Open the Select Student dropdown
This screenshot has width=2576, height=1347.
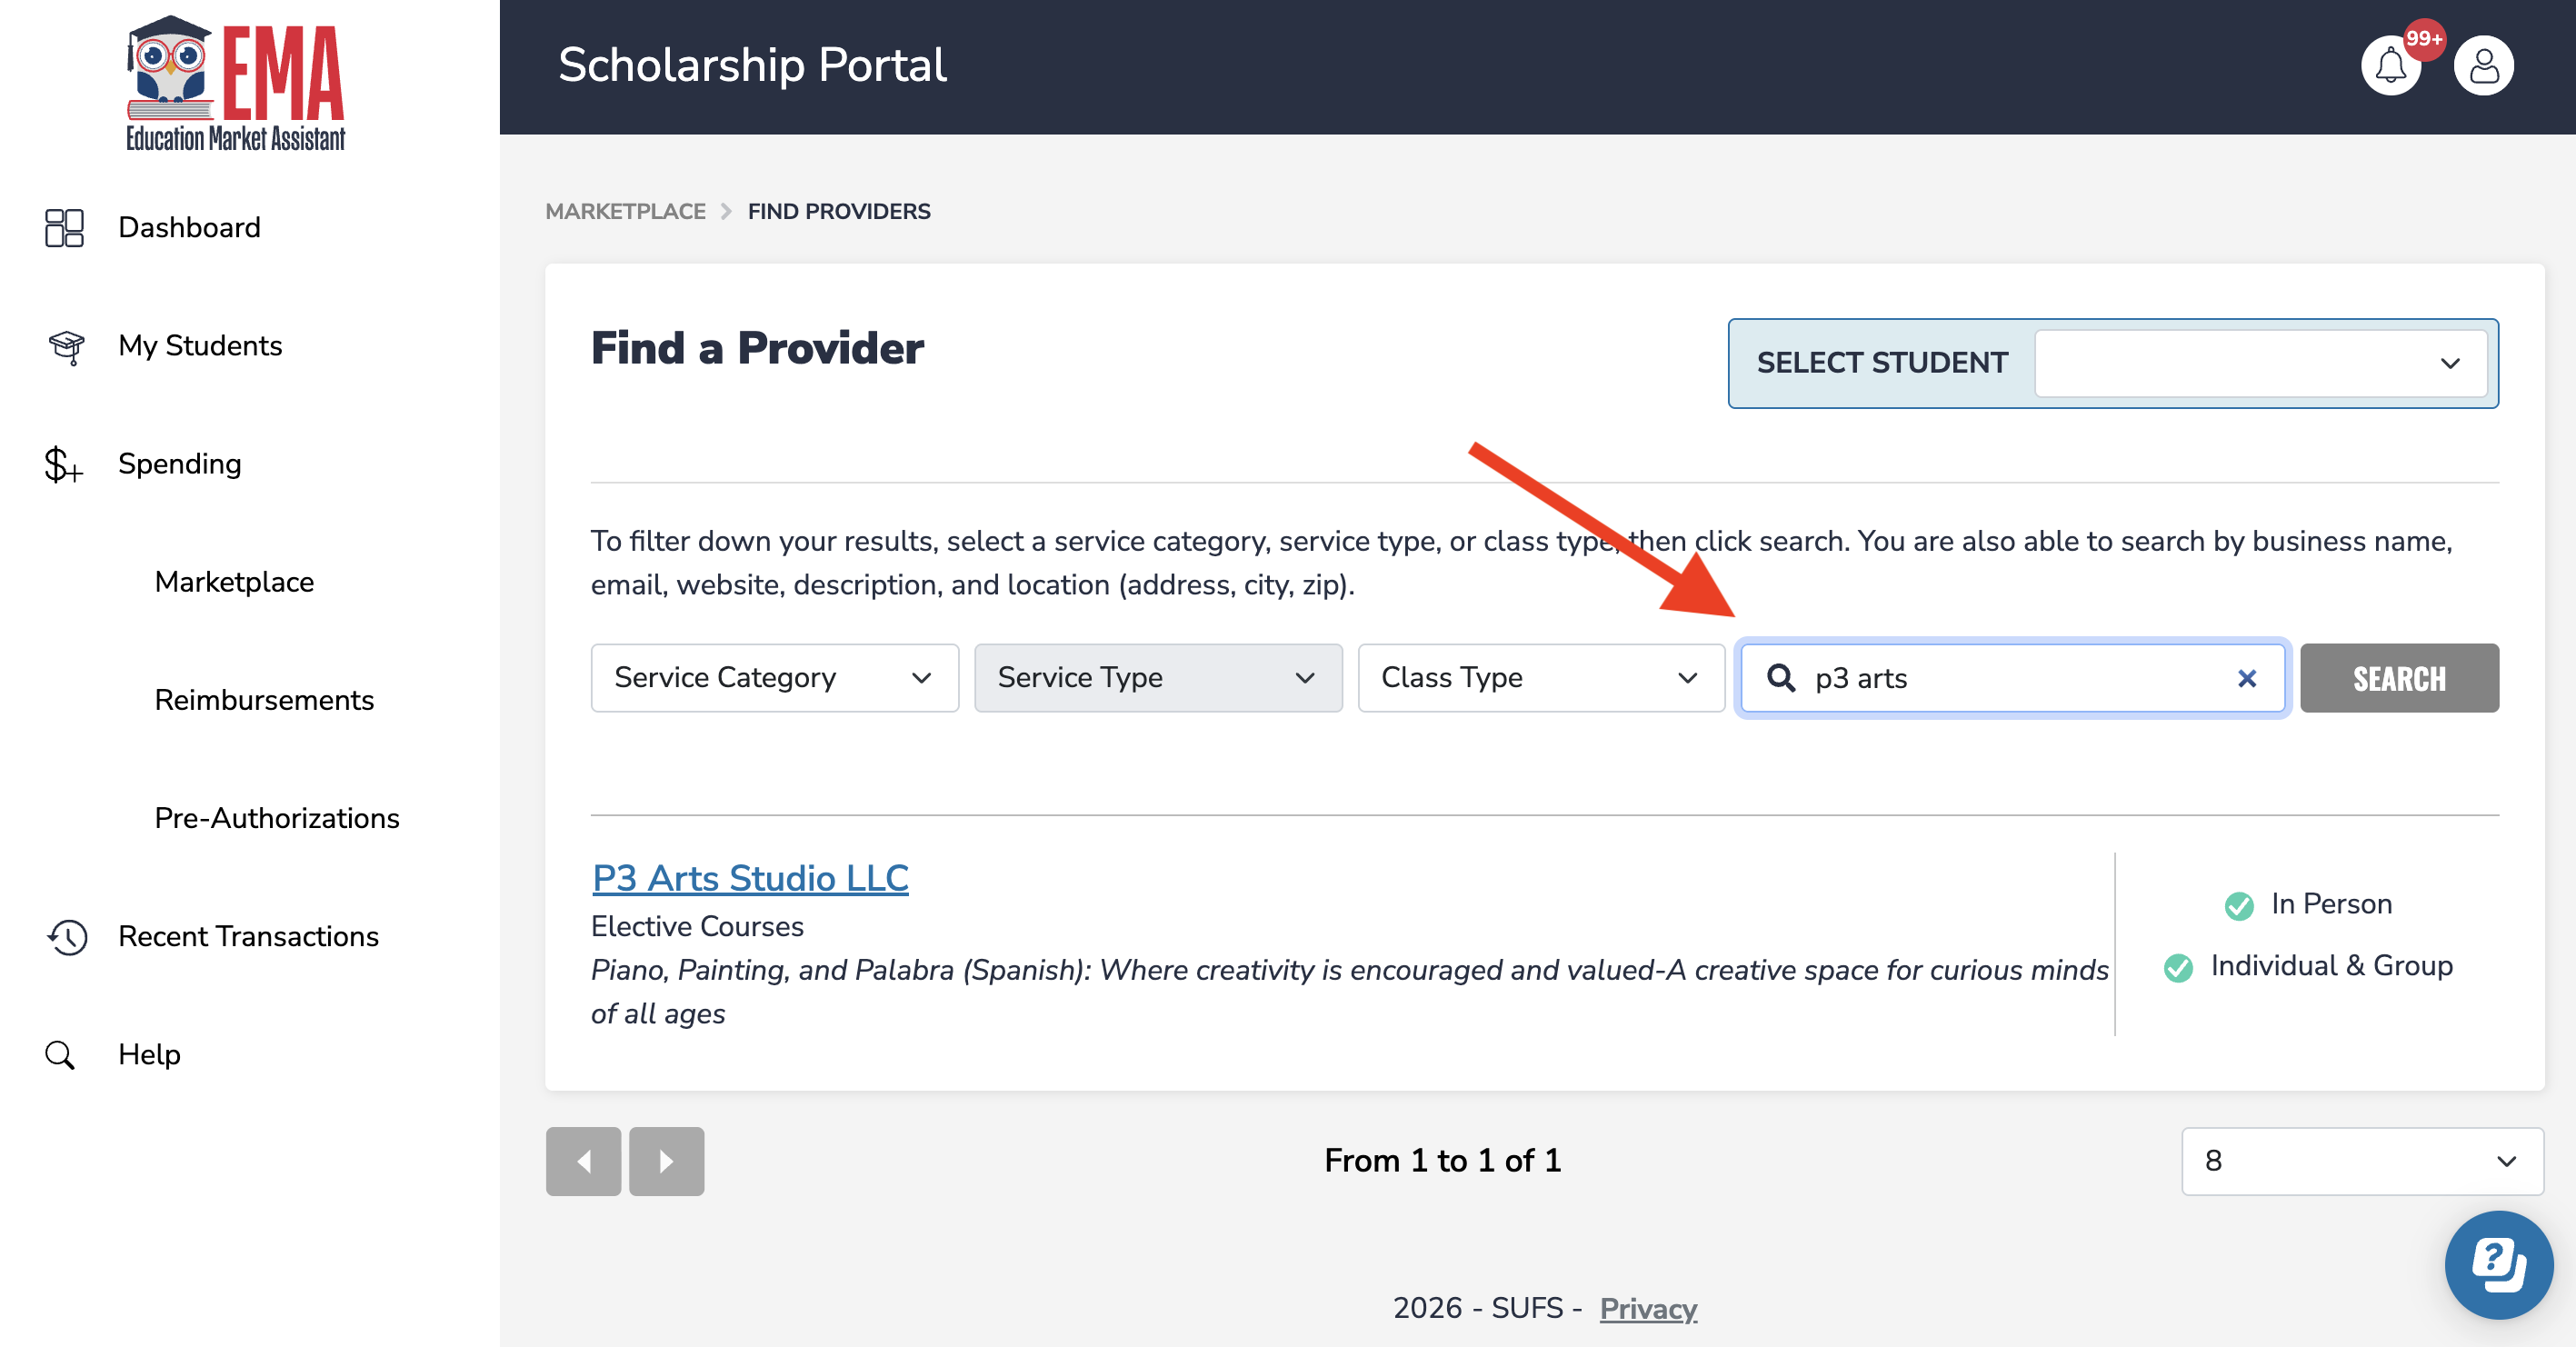(x=2261, y=363)
